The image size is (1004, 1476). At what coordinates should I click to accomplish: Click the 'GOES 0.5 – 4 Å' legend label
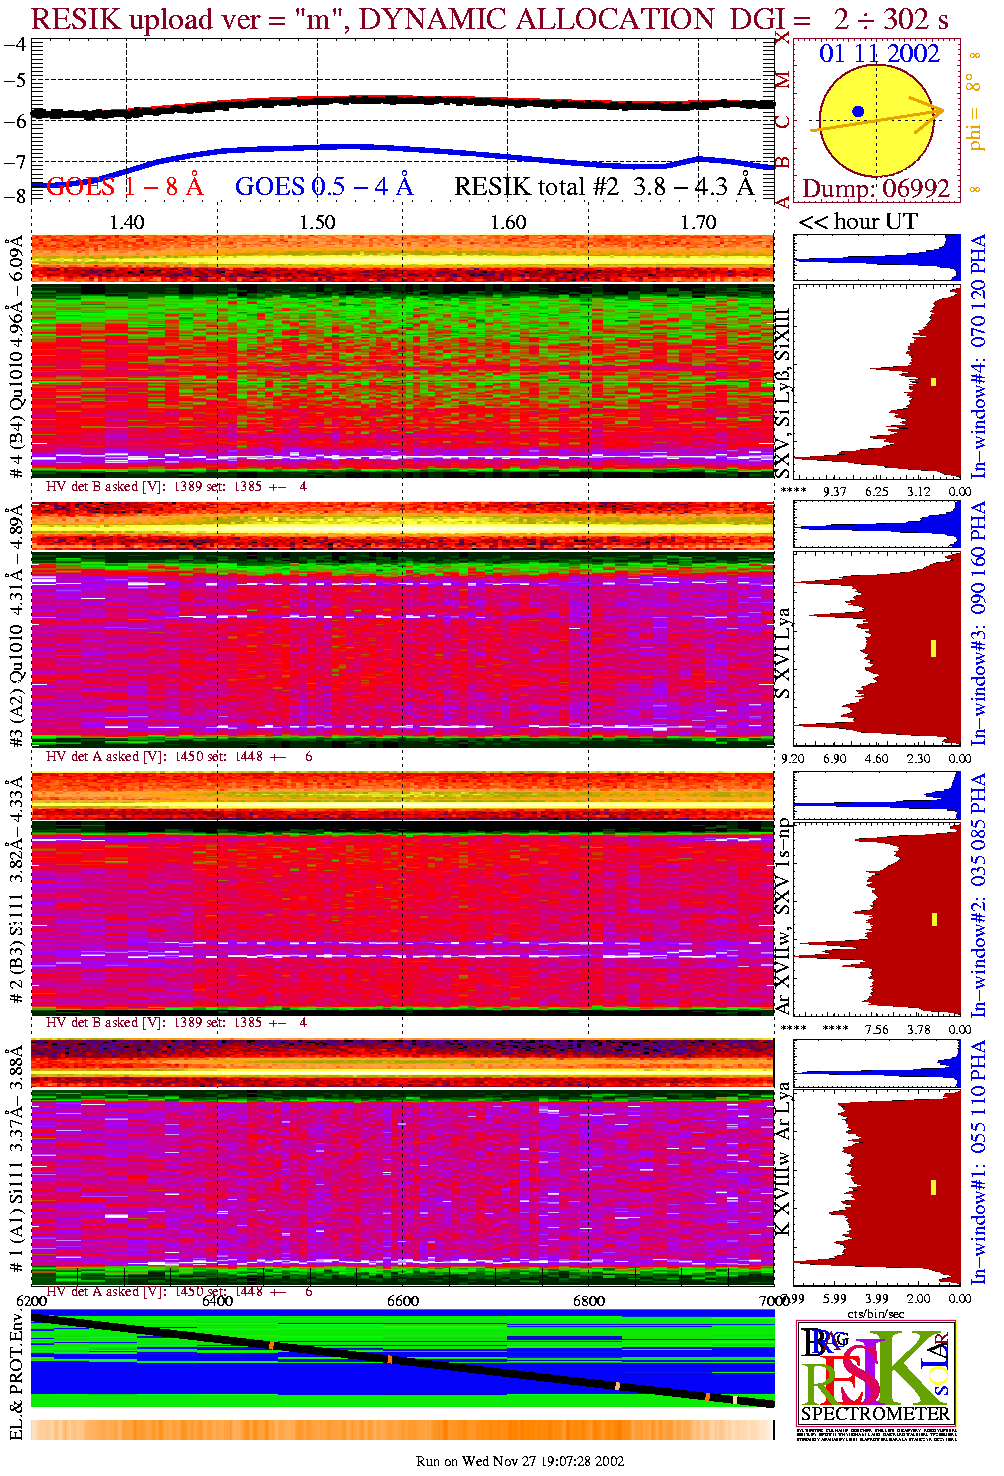(x=324, y=186)
